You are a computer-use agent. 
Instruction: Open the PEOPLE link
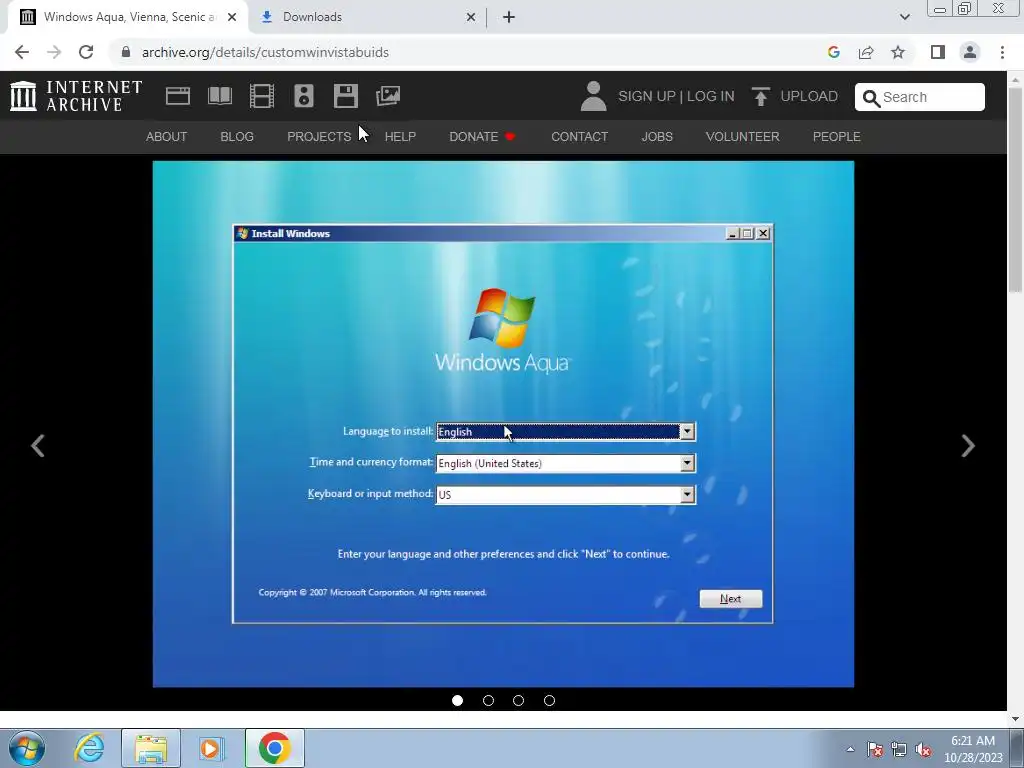[837, 136]
